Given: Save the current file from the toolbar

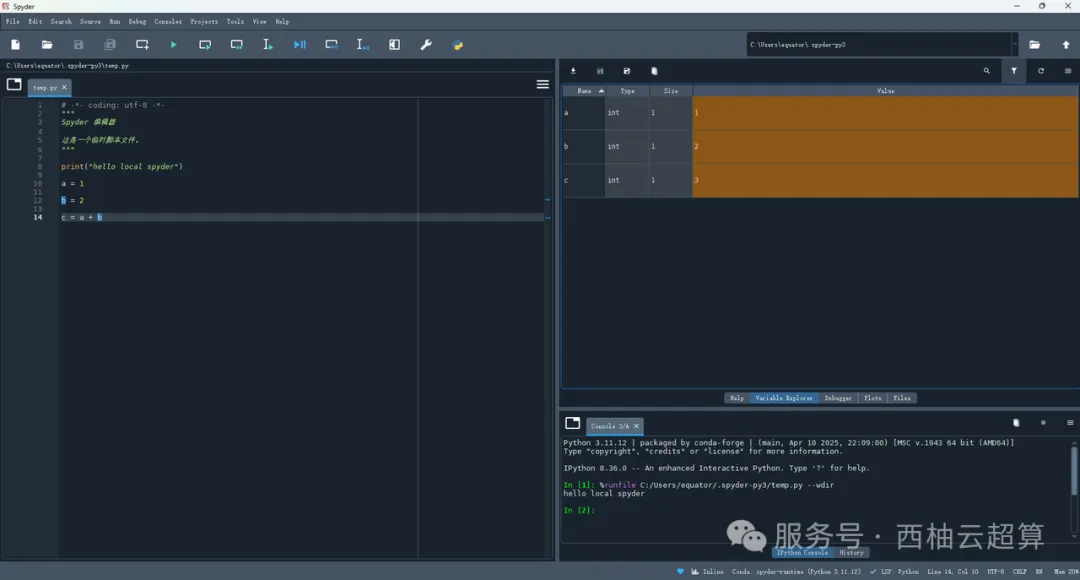Looking at the screenshot, I should [79, 45].
